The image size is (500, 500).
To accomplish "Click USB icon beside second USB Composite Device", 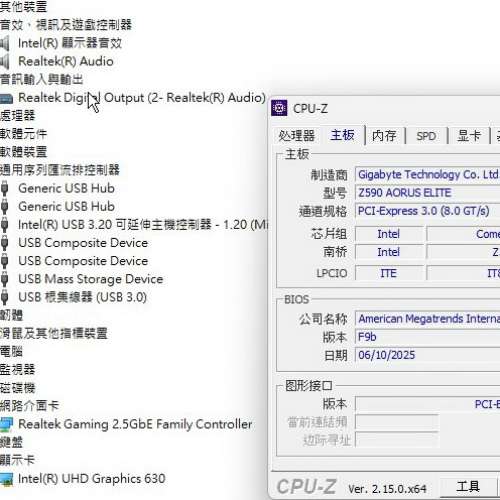I will tap(5, 261).
